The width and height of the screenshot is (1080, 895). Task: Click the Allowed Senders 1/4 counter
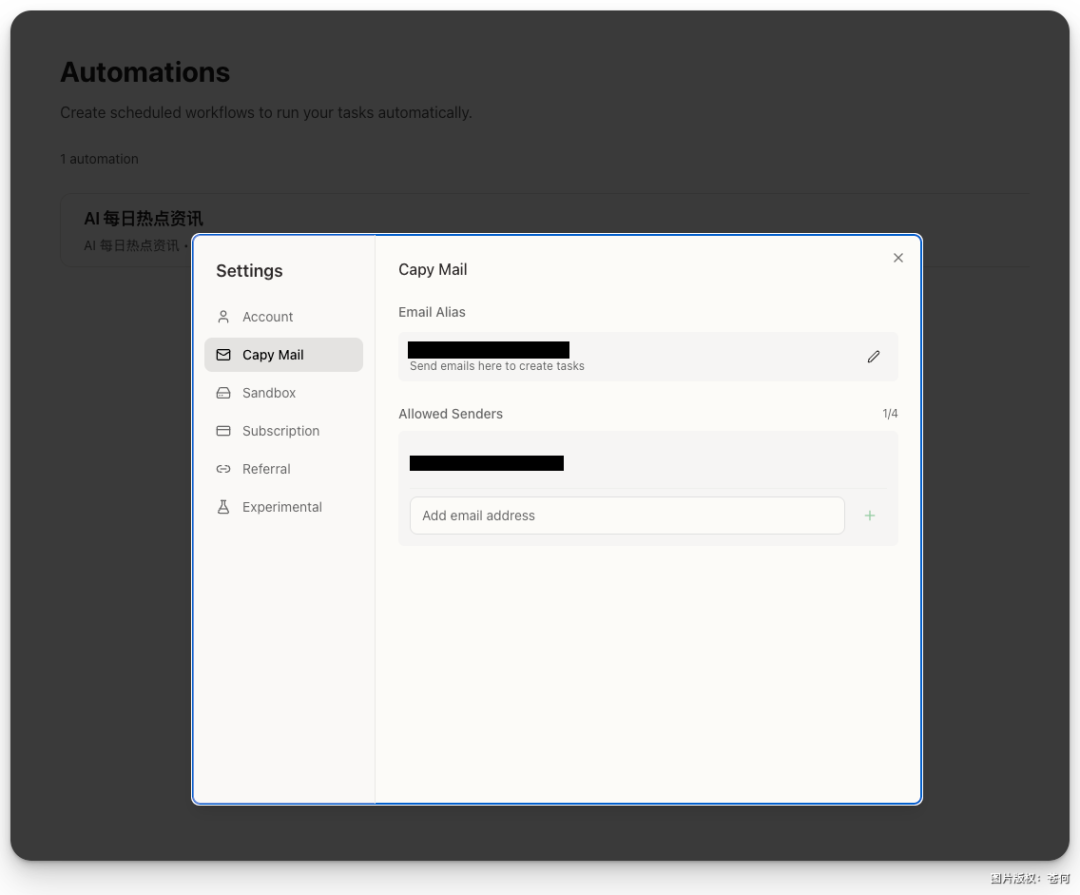click(x=889, y=412)
